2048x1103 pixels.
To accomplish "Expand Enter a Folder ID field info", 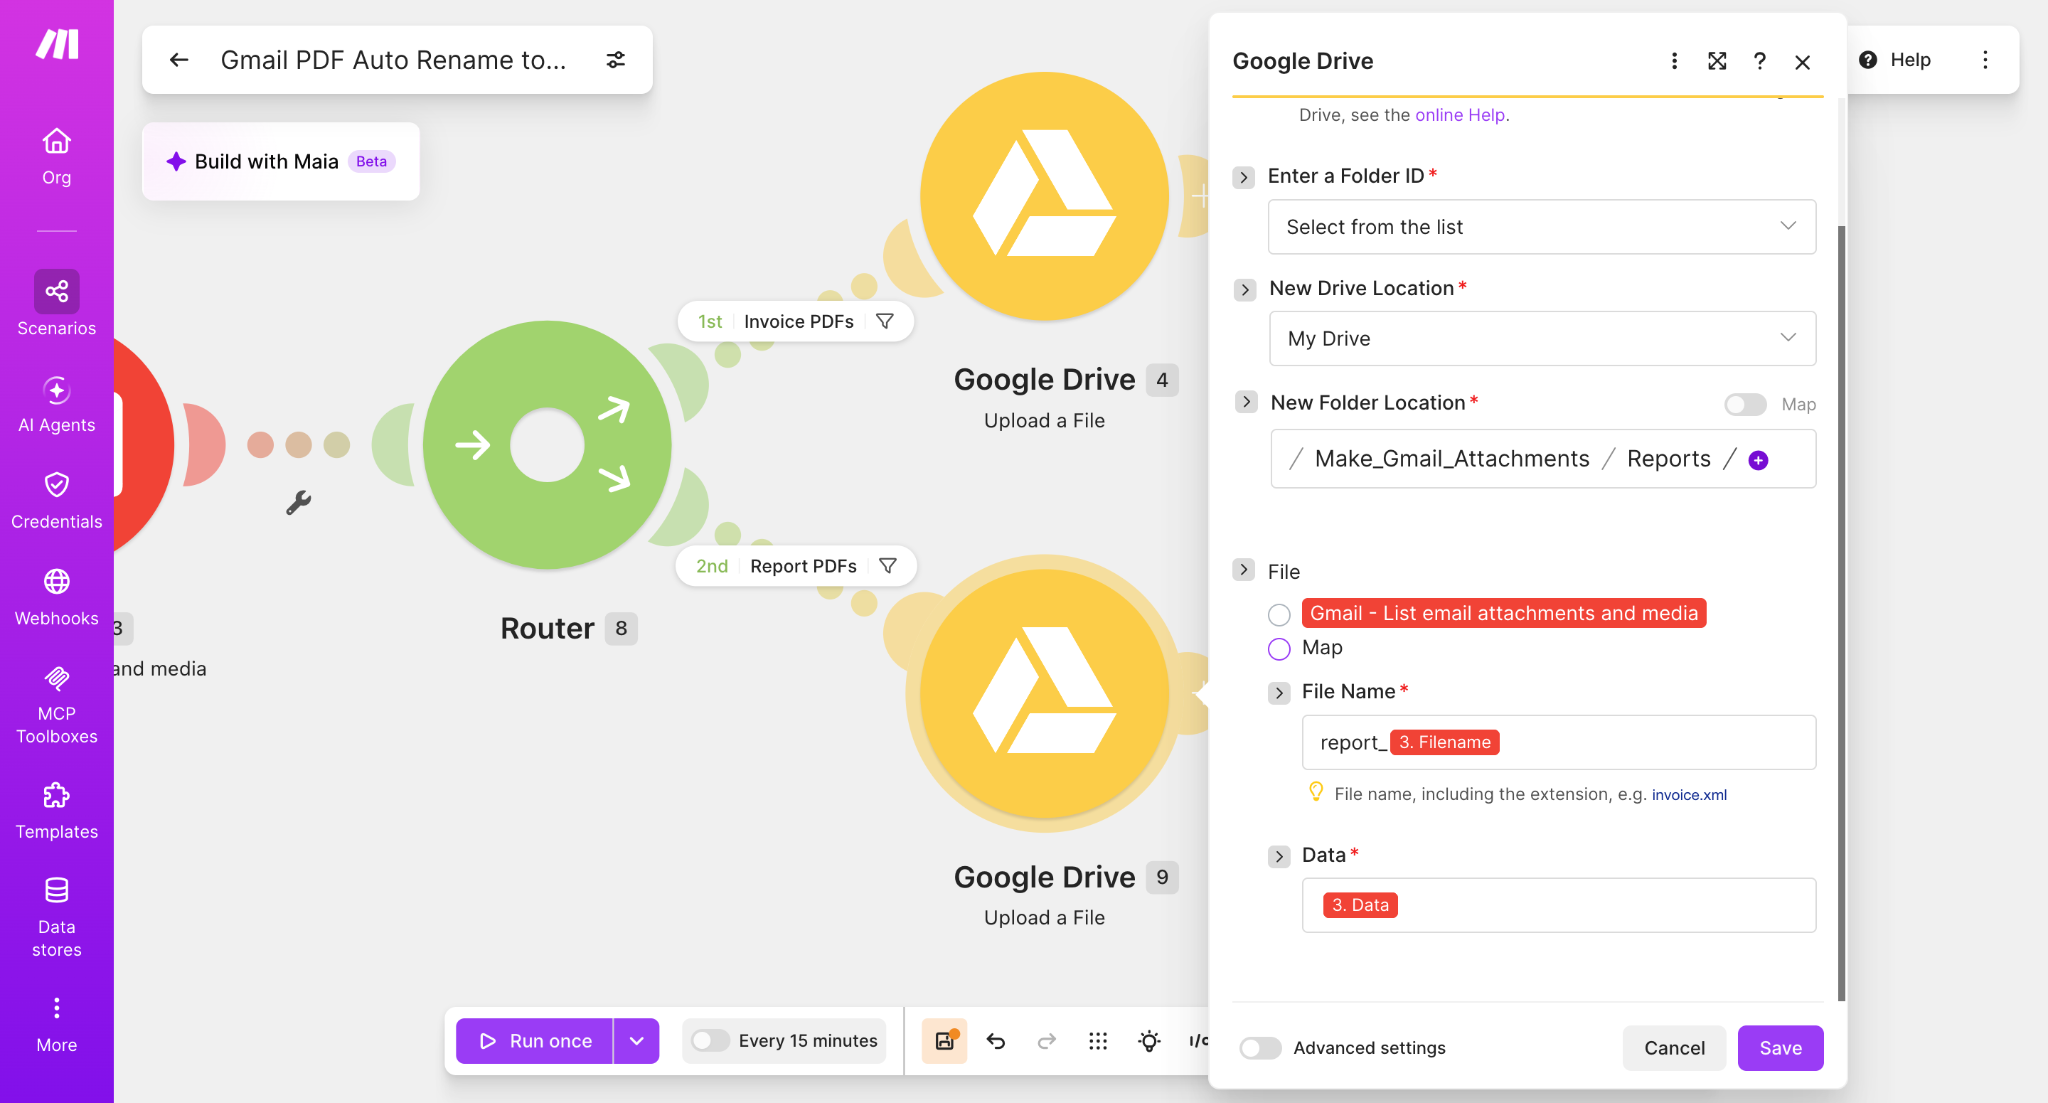I will pos(1243,177).
